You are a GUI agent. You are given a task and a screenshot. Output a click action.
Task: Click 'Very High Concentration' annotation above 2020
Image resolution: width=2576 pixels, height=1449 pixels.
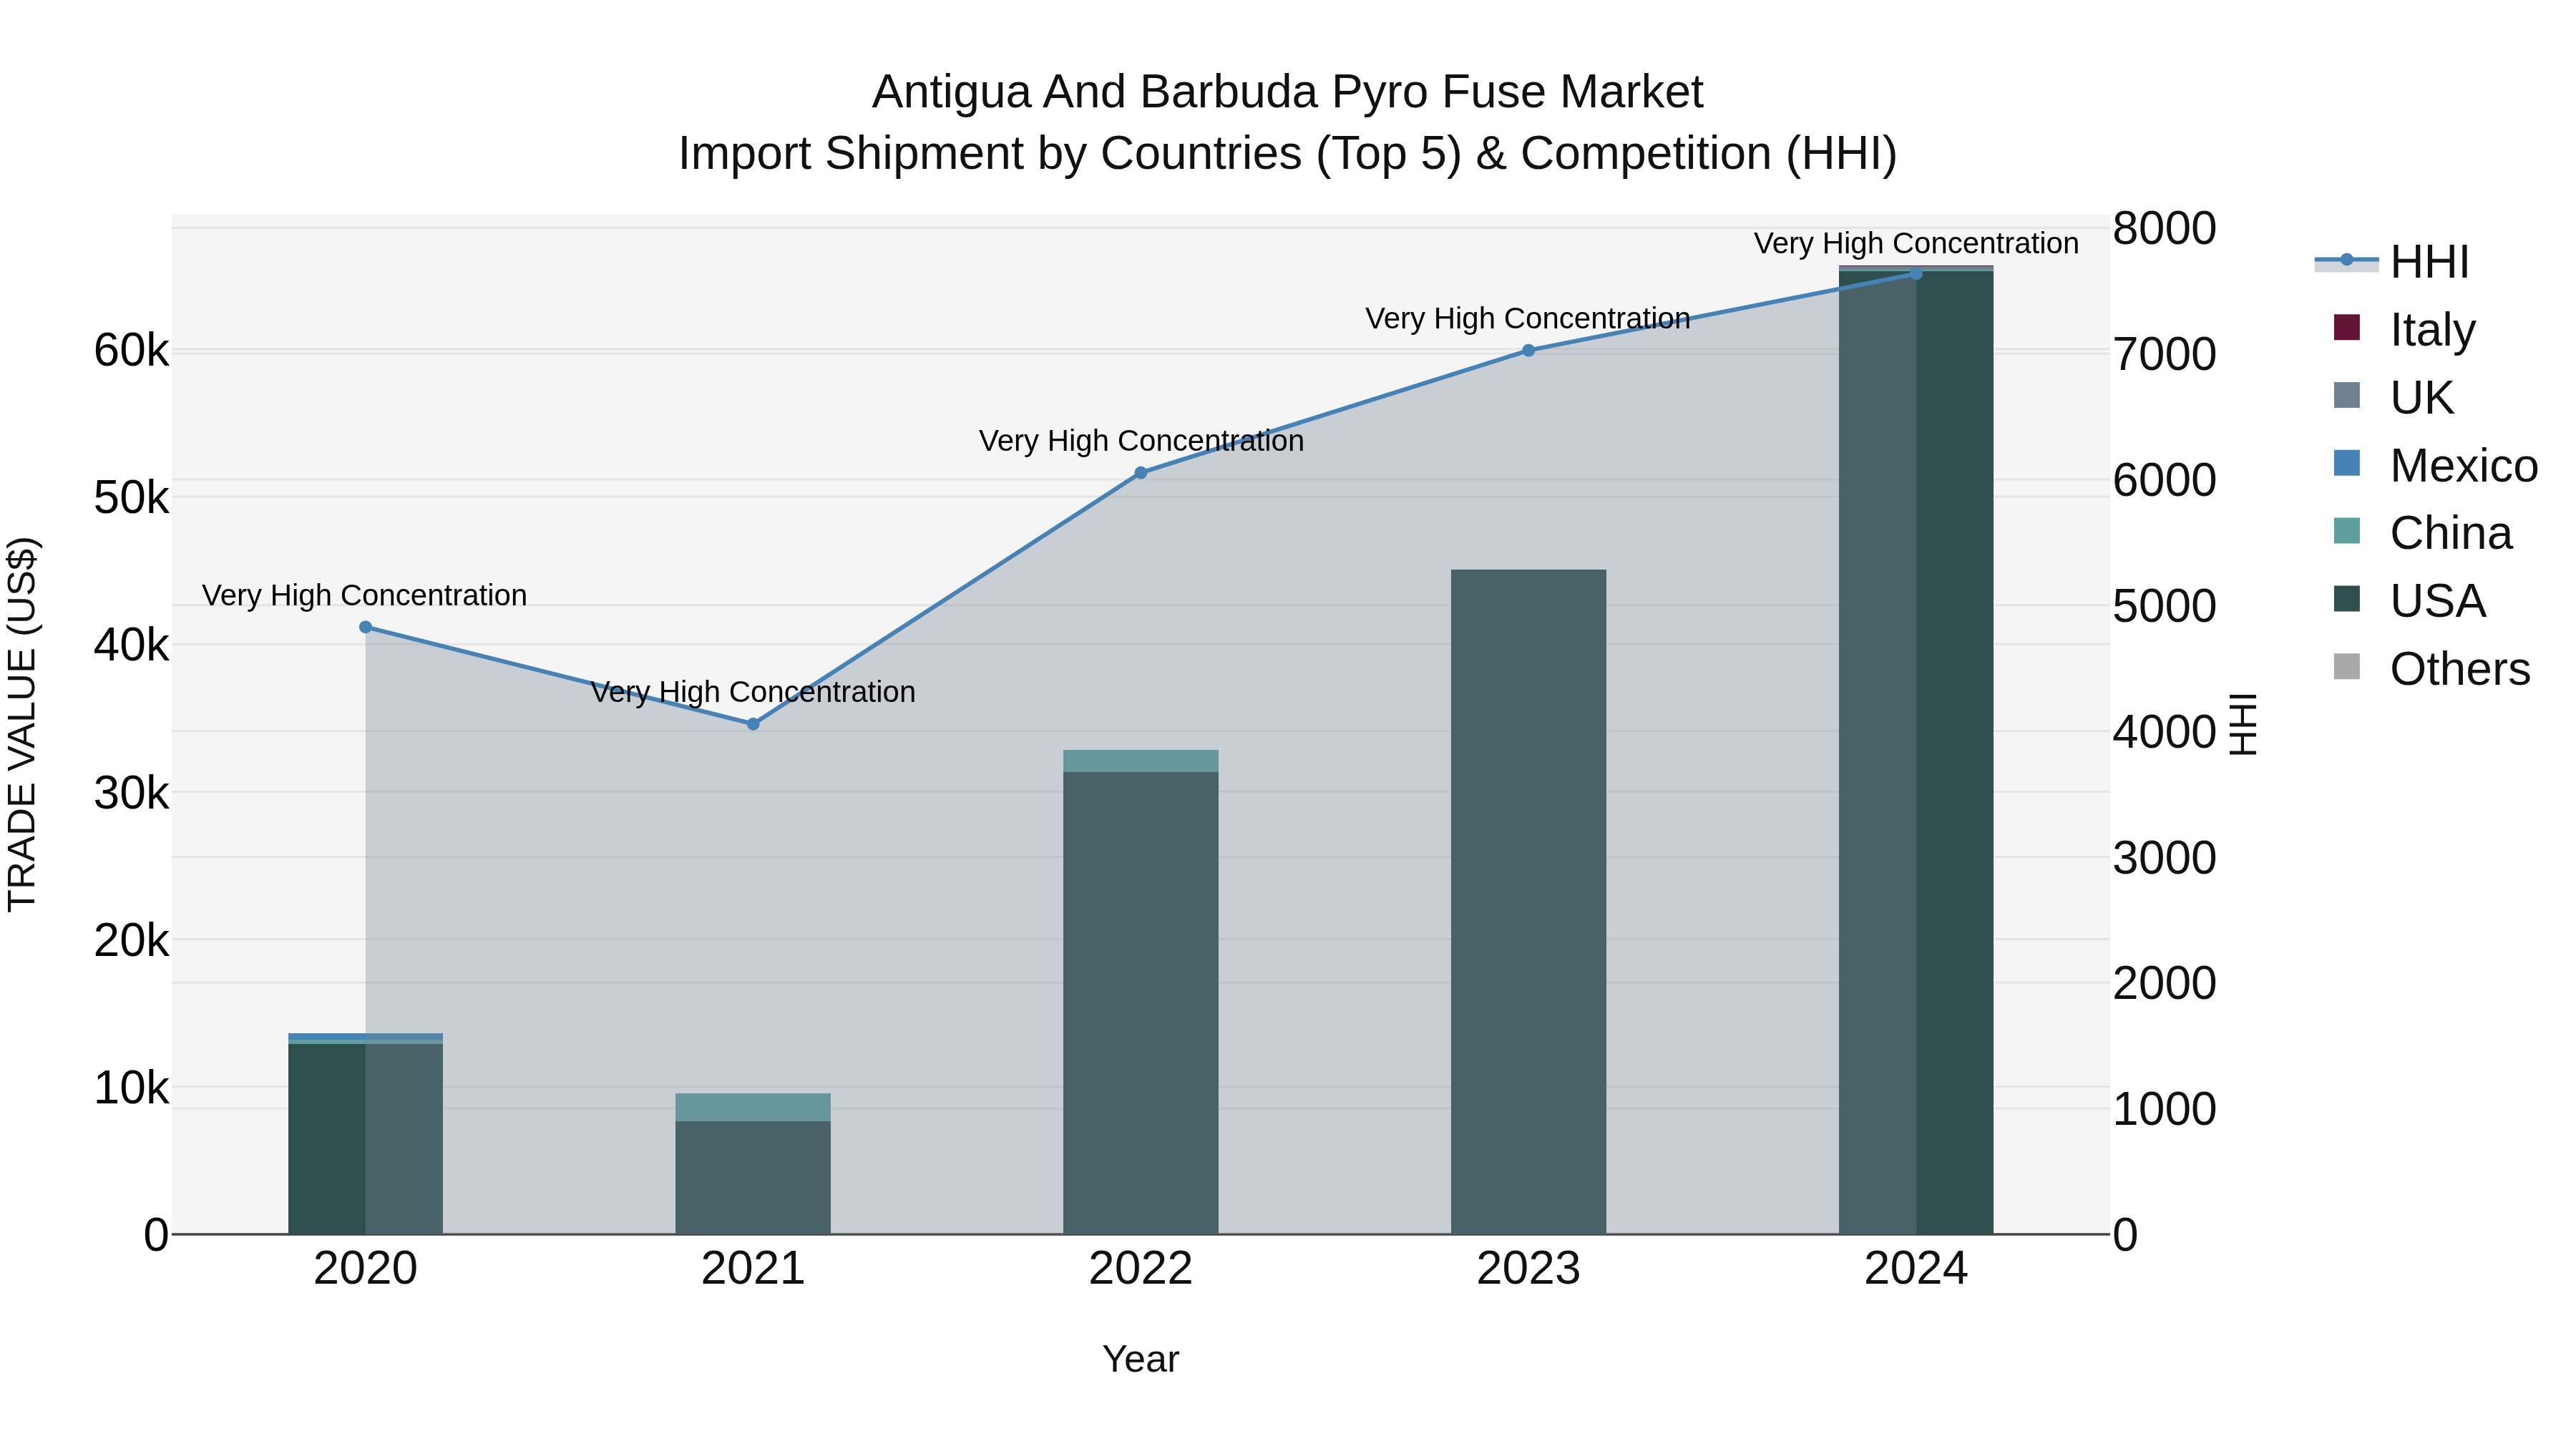[x=364, y=595]
